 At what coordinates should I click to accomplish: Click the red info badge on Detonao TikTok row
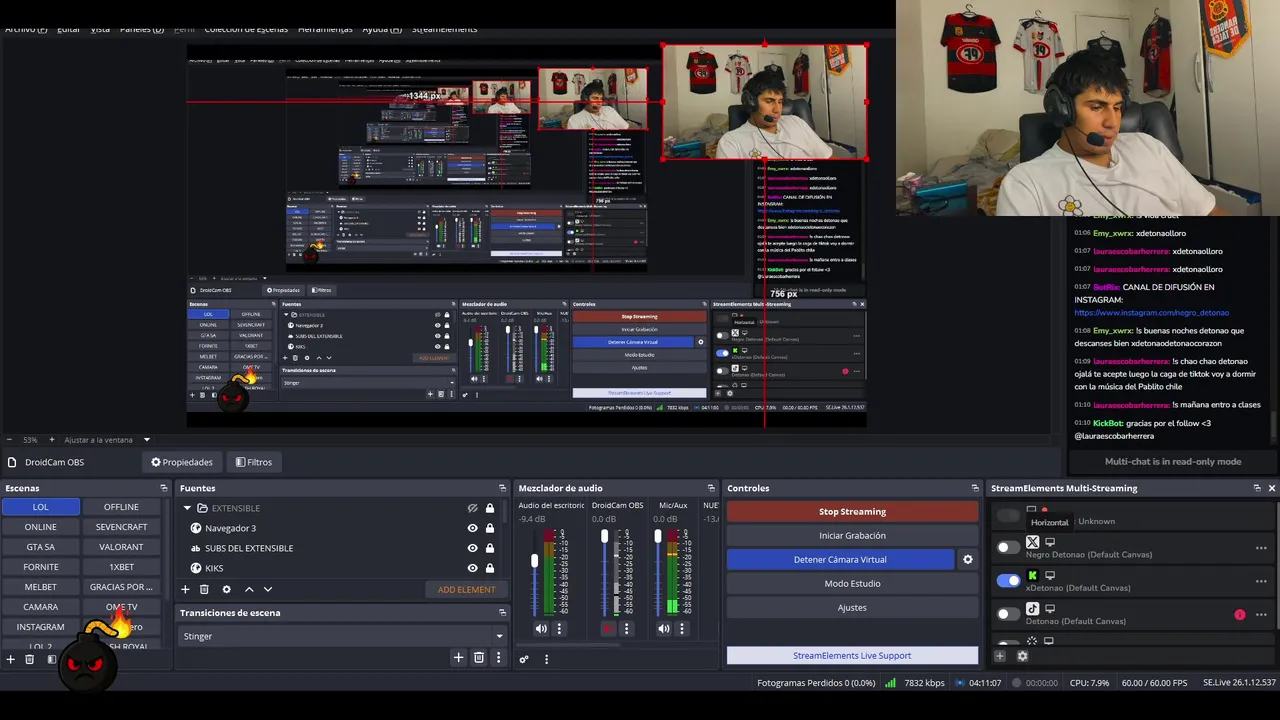pos(1240,615)
